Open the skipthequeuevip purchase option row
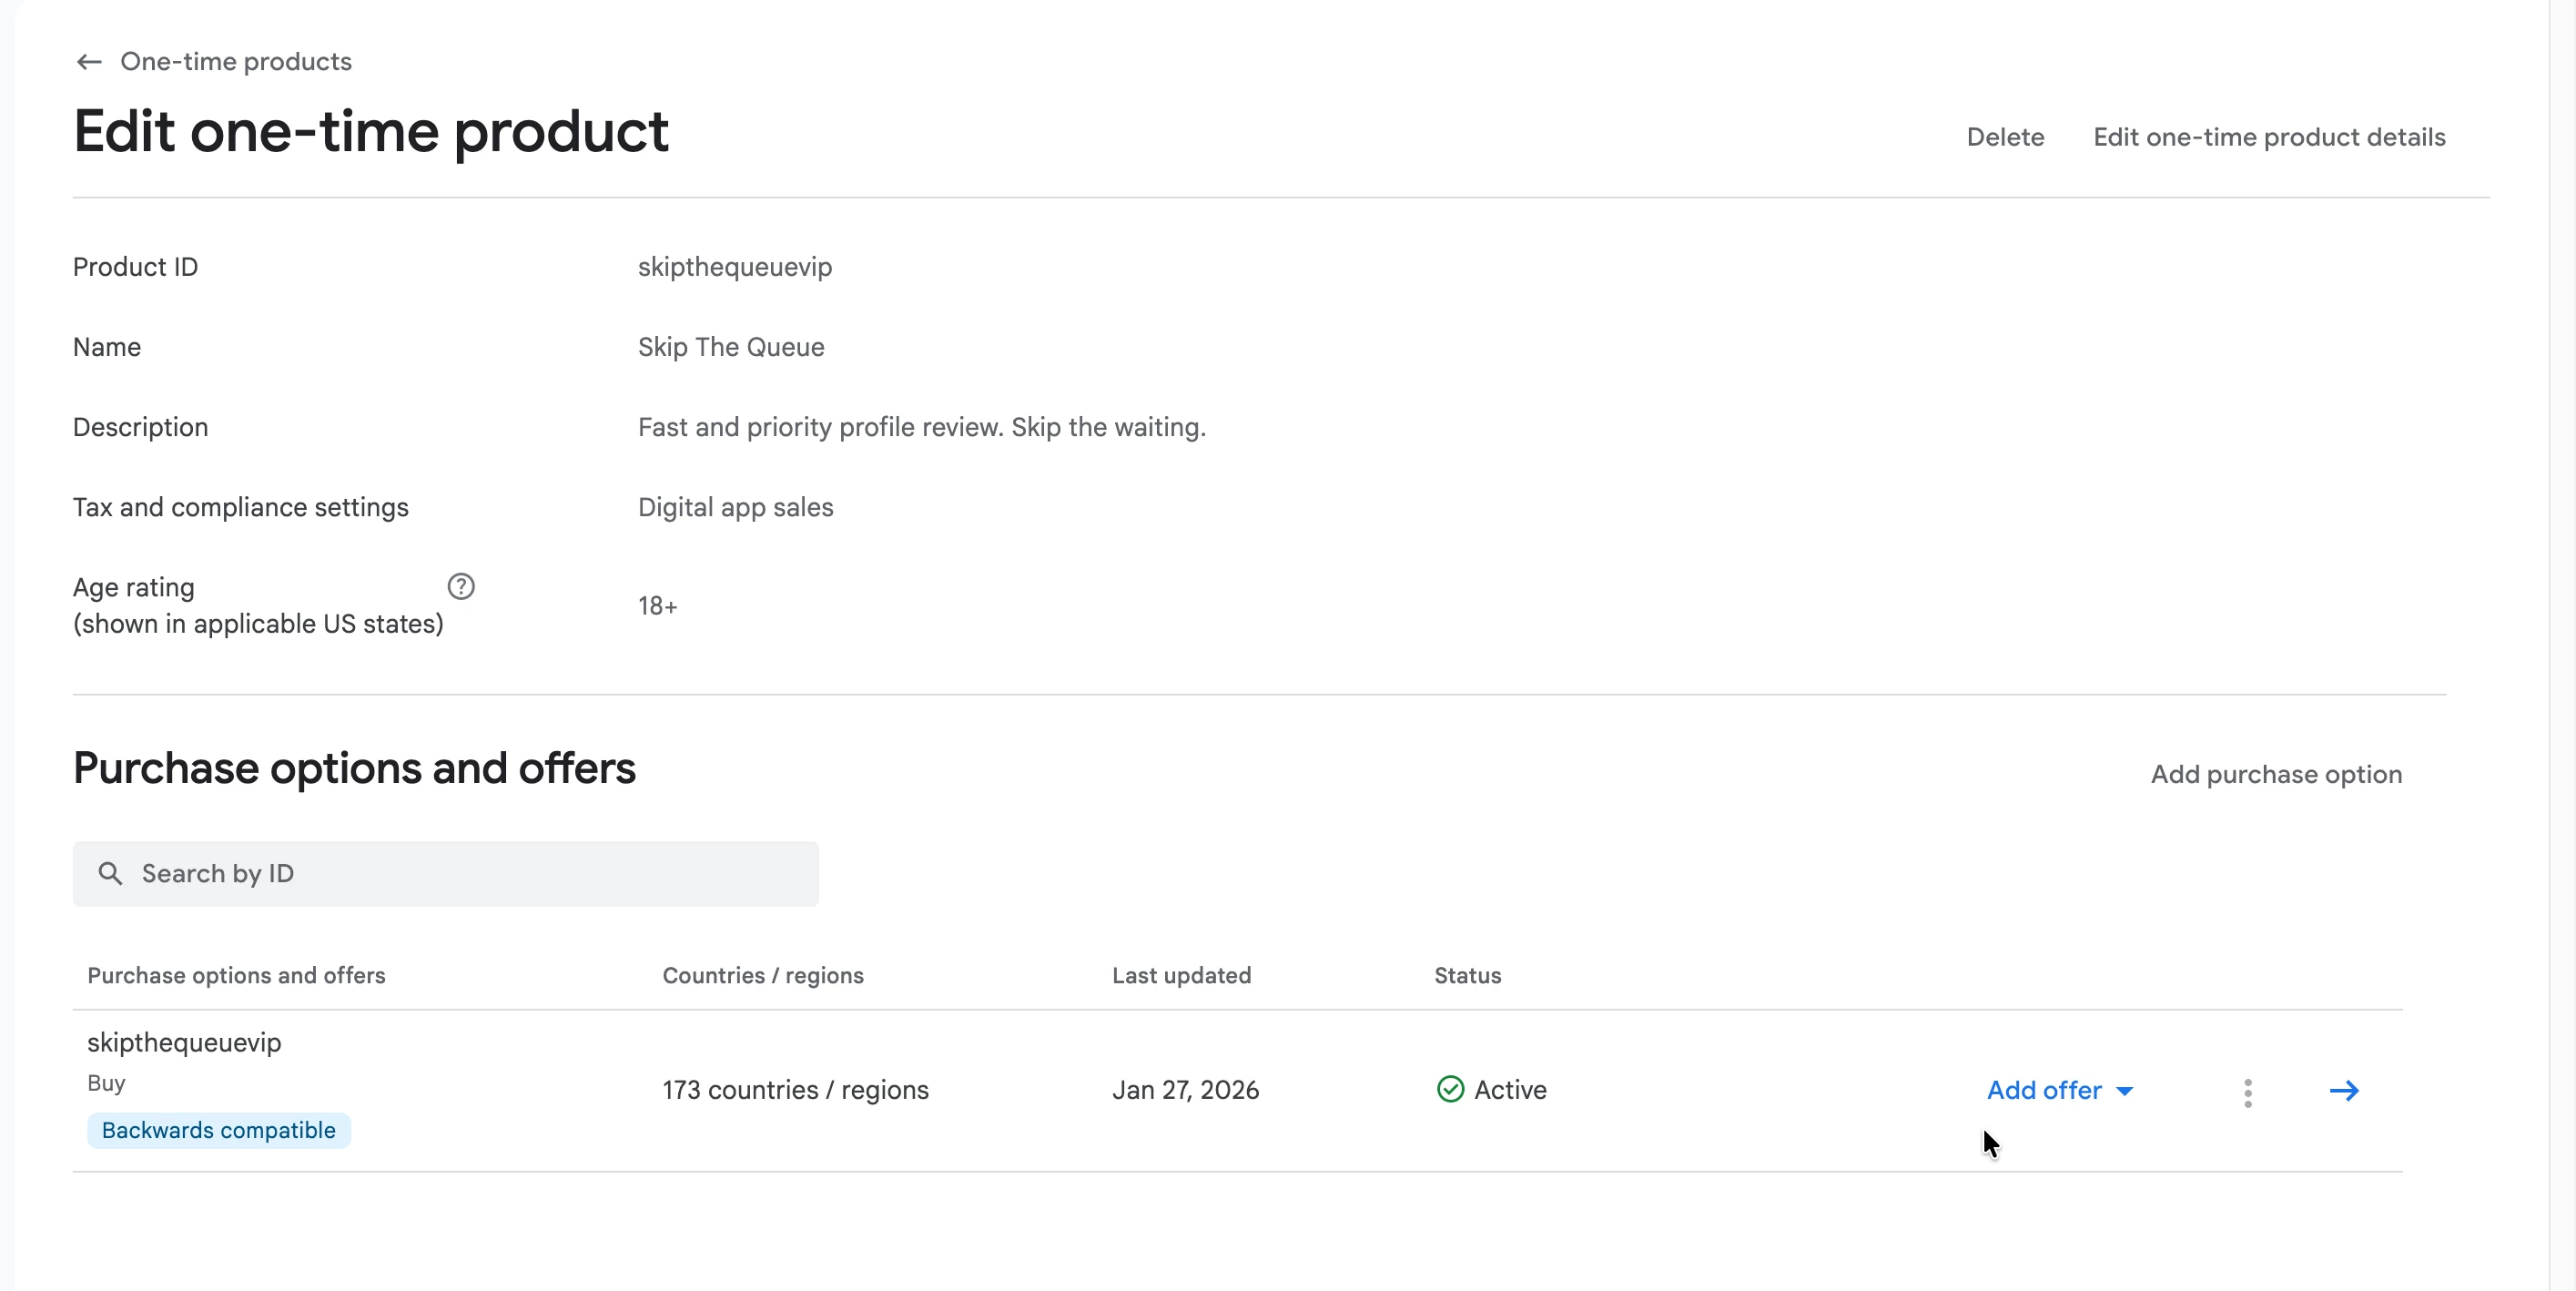2576x1291 pixels. pyautogui.click(x=184, y=1043)
